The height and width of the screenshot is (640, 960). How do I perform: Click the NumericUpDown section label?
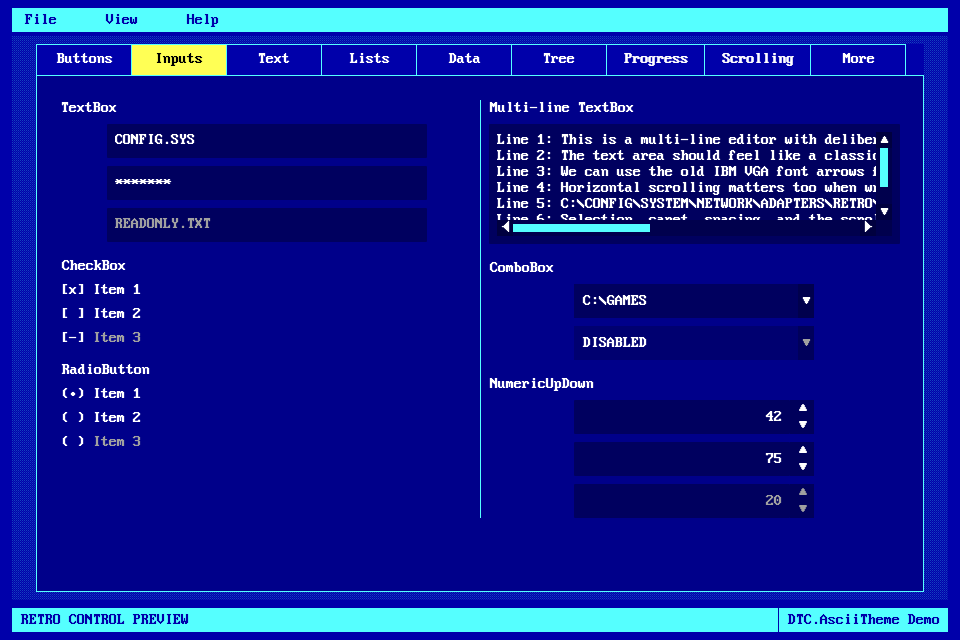[x=541, y=384]
